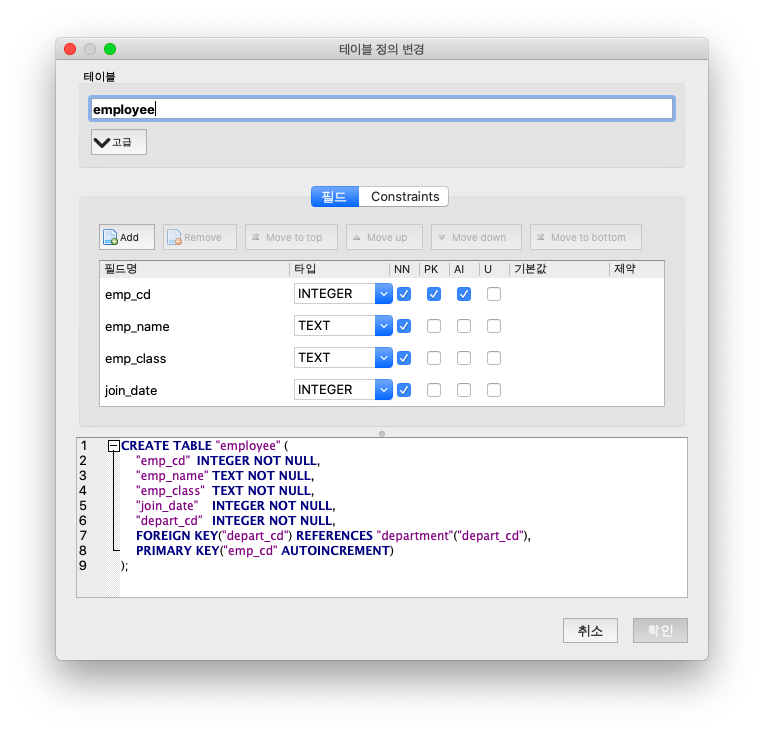Screen dimensions: 764x734
Task: Click the 확인 confirm button
Action: point(660,631)
